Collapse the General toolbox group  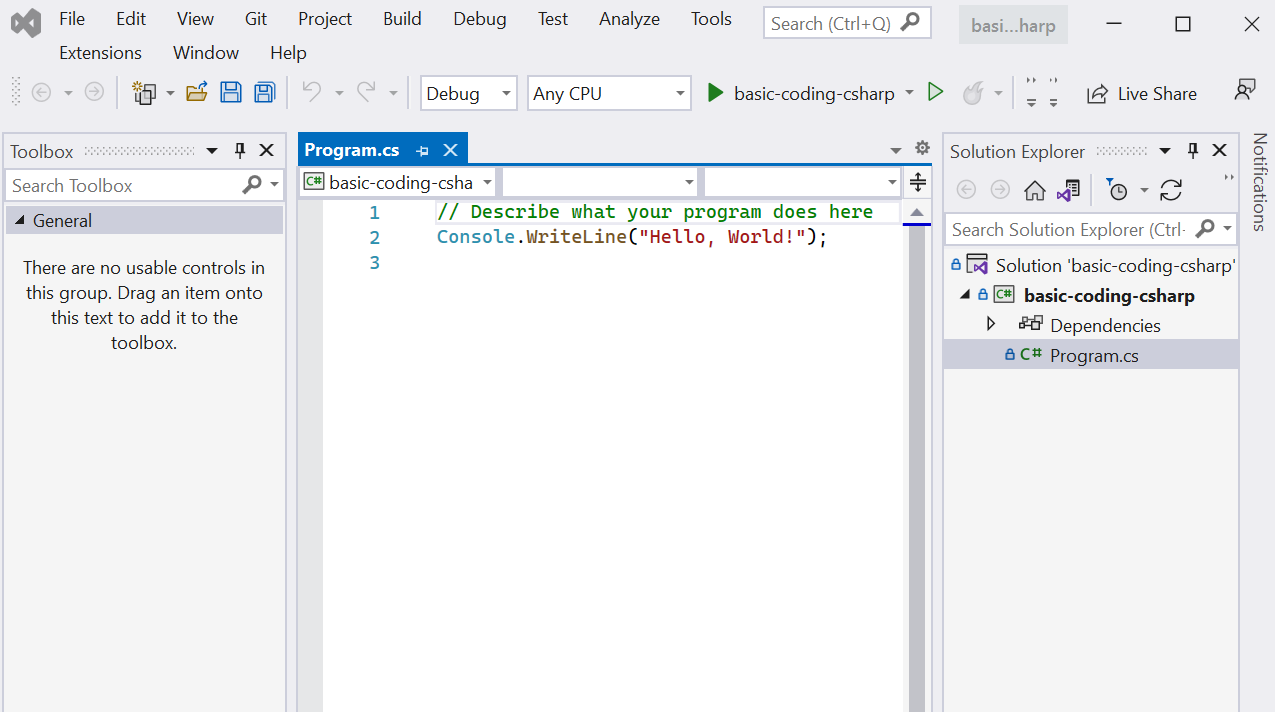pos(20,220)
